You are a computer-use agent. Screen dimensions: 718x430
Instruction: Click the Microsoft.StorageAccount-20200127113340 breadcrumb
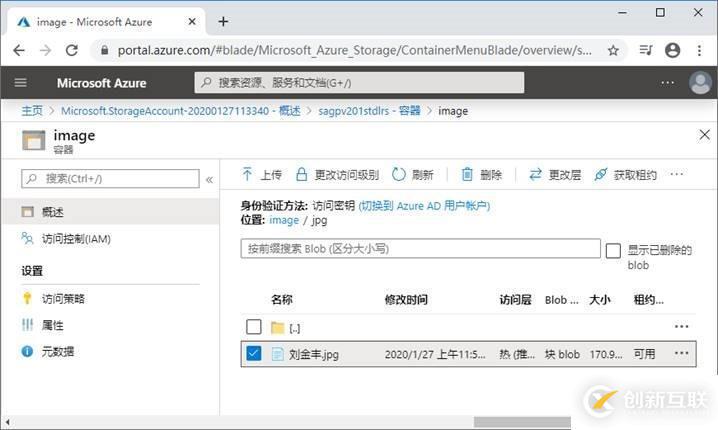(181, 111)
